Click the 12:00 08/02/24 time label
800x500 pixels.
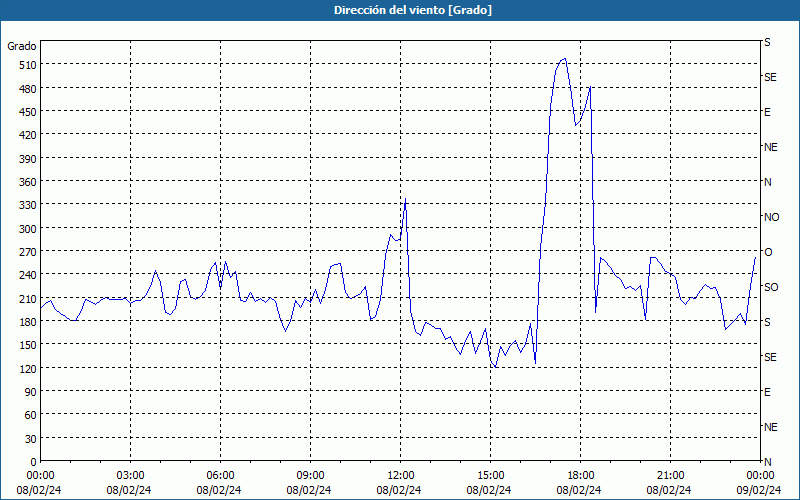399,483
